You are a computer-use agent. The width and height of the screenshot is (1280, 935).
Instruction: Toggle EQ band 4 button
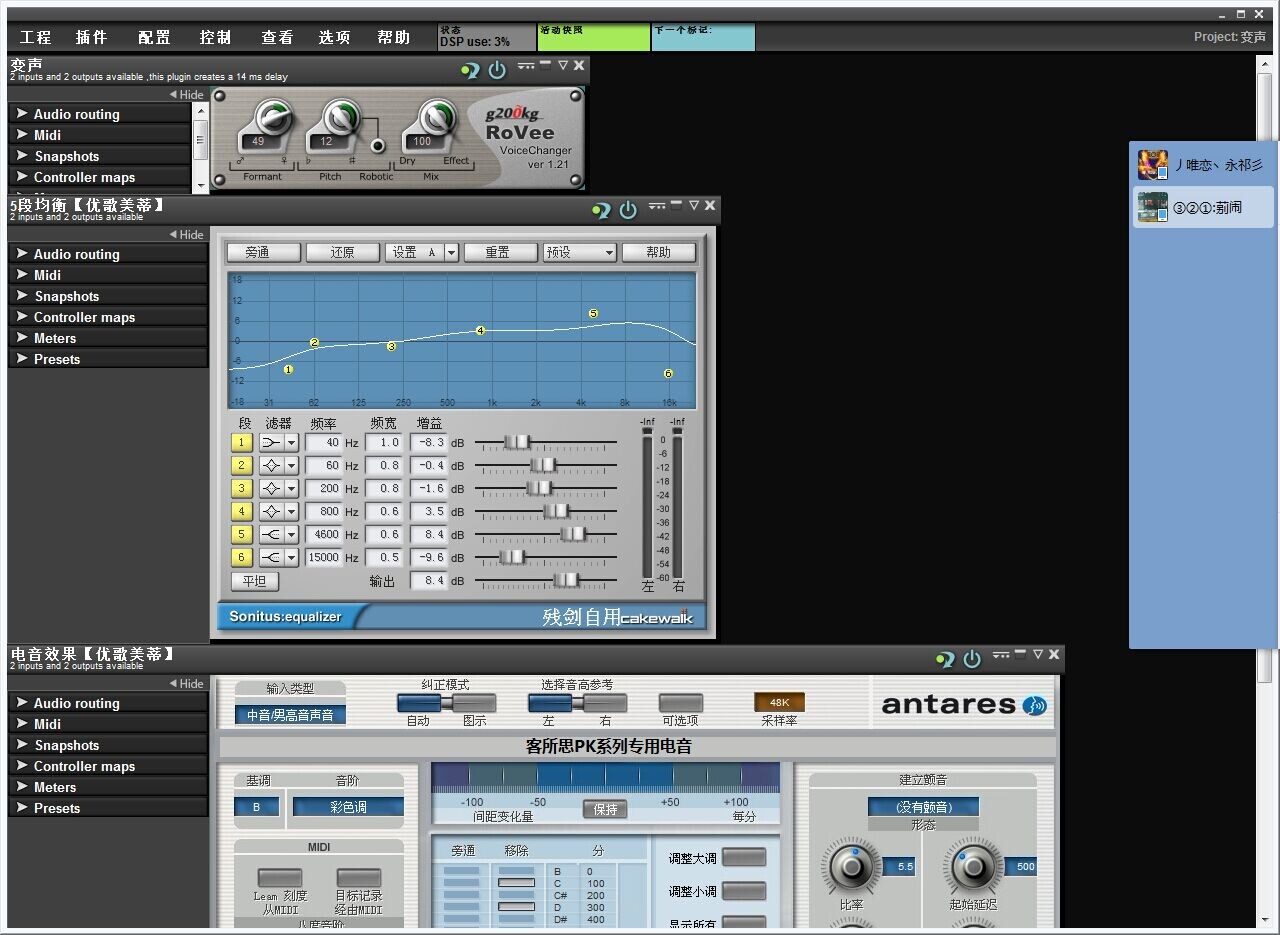[x=241, y=511]
